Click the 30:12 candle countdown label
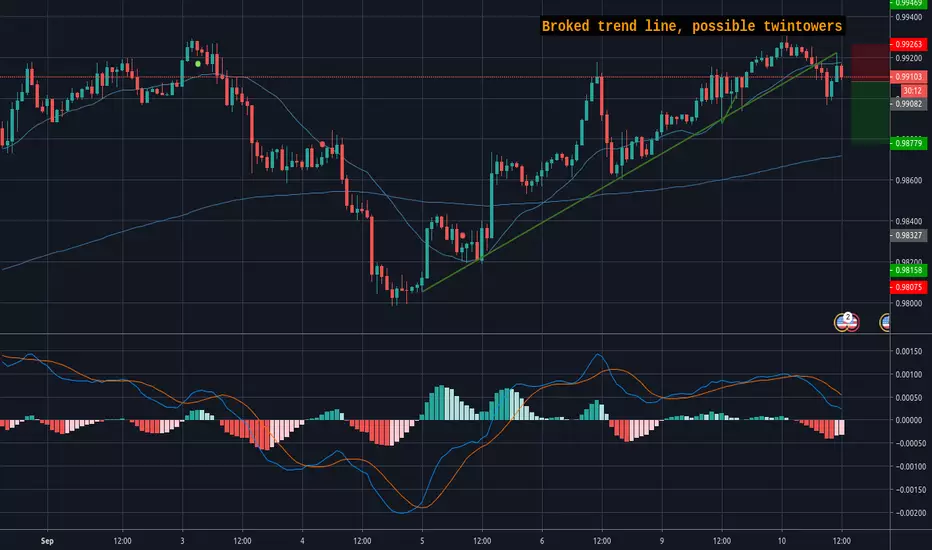The width and height of the screenshot is (932, 550). (x=914, y=91)
